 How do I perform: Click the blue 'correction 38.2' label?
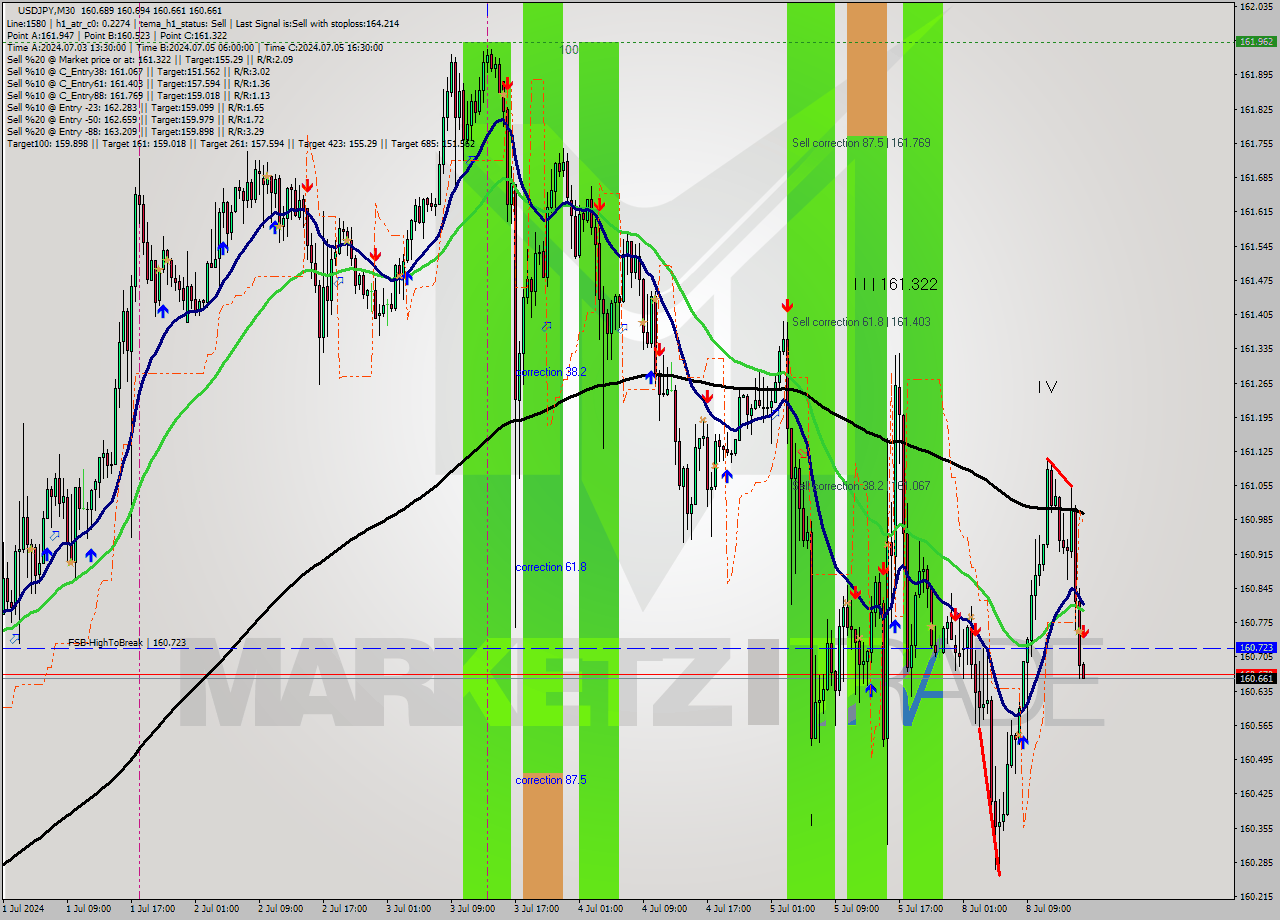[x=550, y=372]
